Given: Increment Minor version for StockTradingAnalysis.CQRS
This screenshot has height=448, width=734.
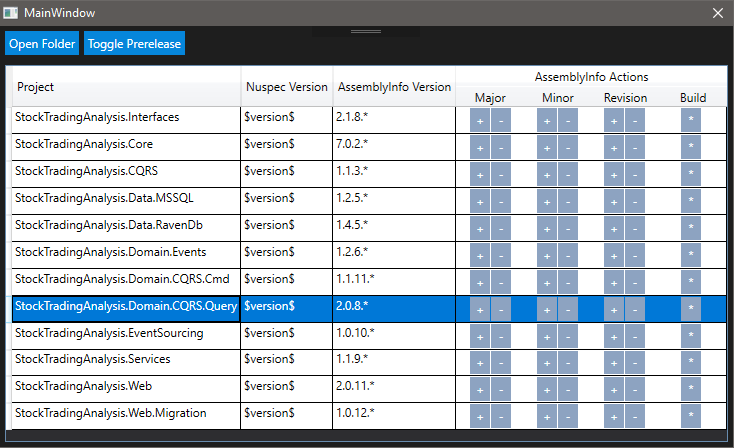Looking at the screenshot, I should click(x=547, y=174).
